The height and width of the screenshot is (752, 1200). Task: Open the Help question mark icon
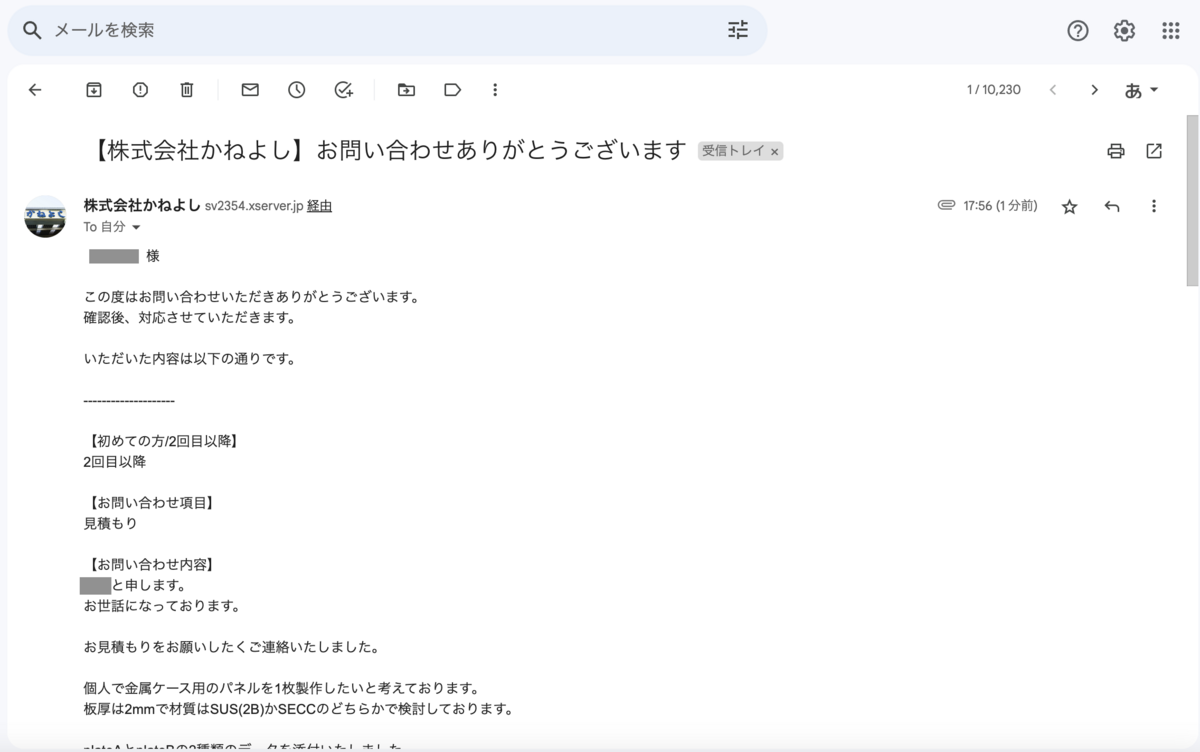(1078, 30)
